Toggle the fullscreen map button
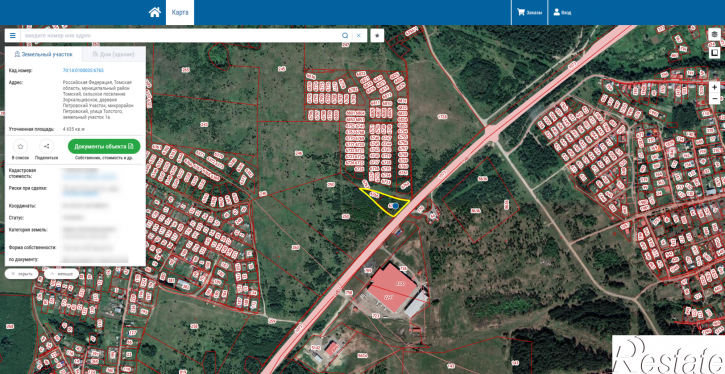The width and height of the screenshot is (725, 374). click(x=715, y=52)
